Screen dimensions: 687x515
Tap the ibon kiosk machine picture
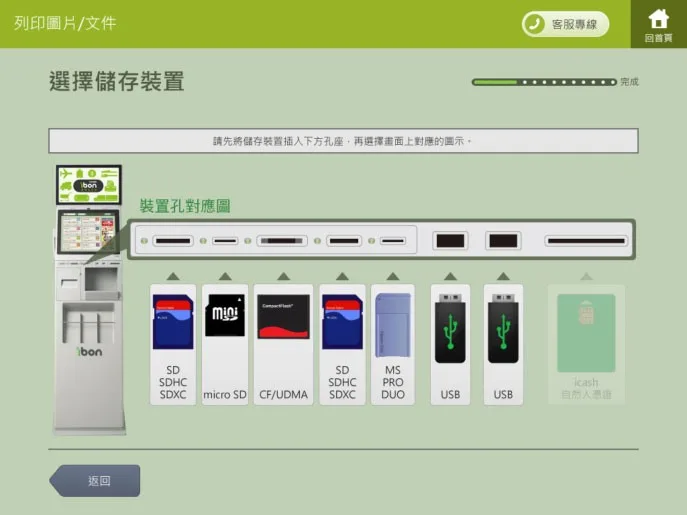pos(90,300)
